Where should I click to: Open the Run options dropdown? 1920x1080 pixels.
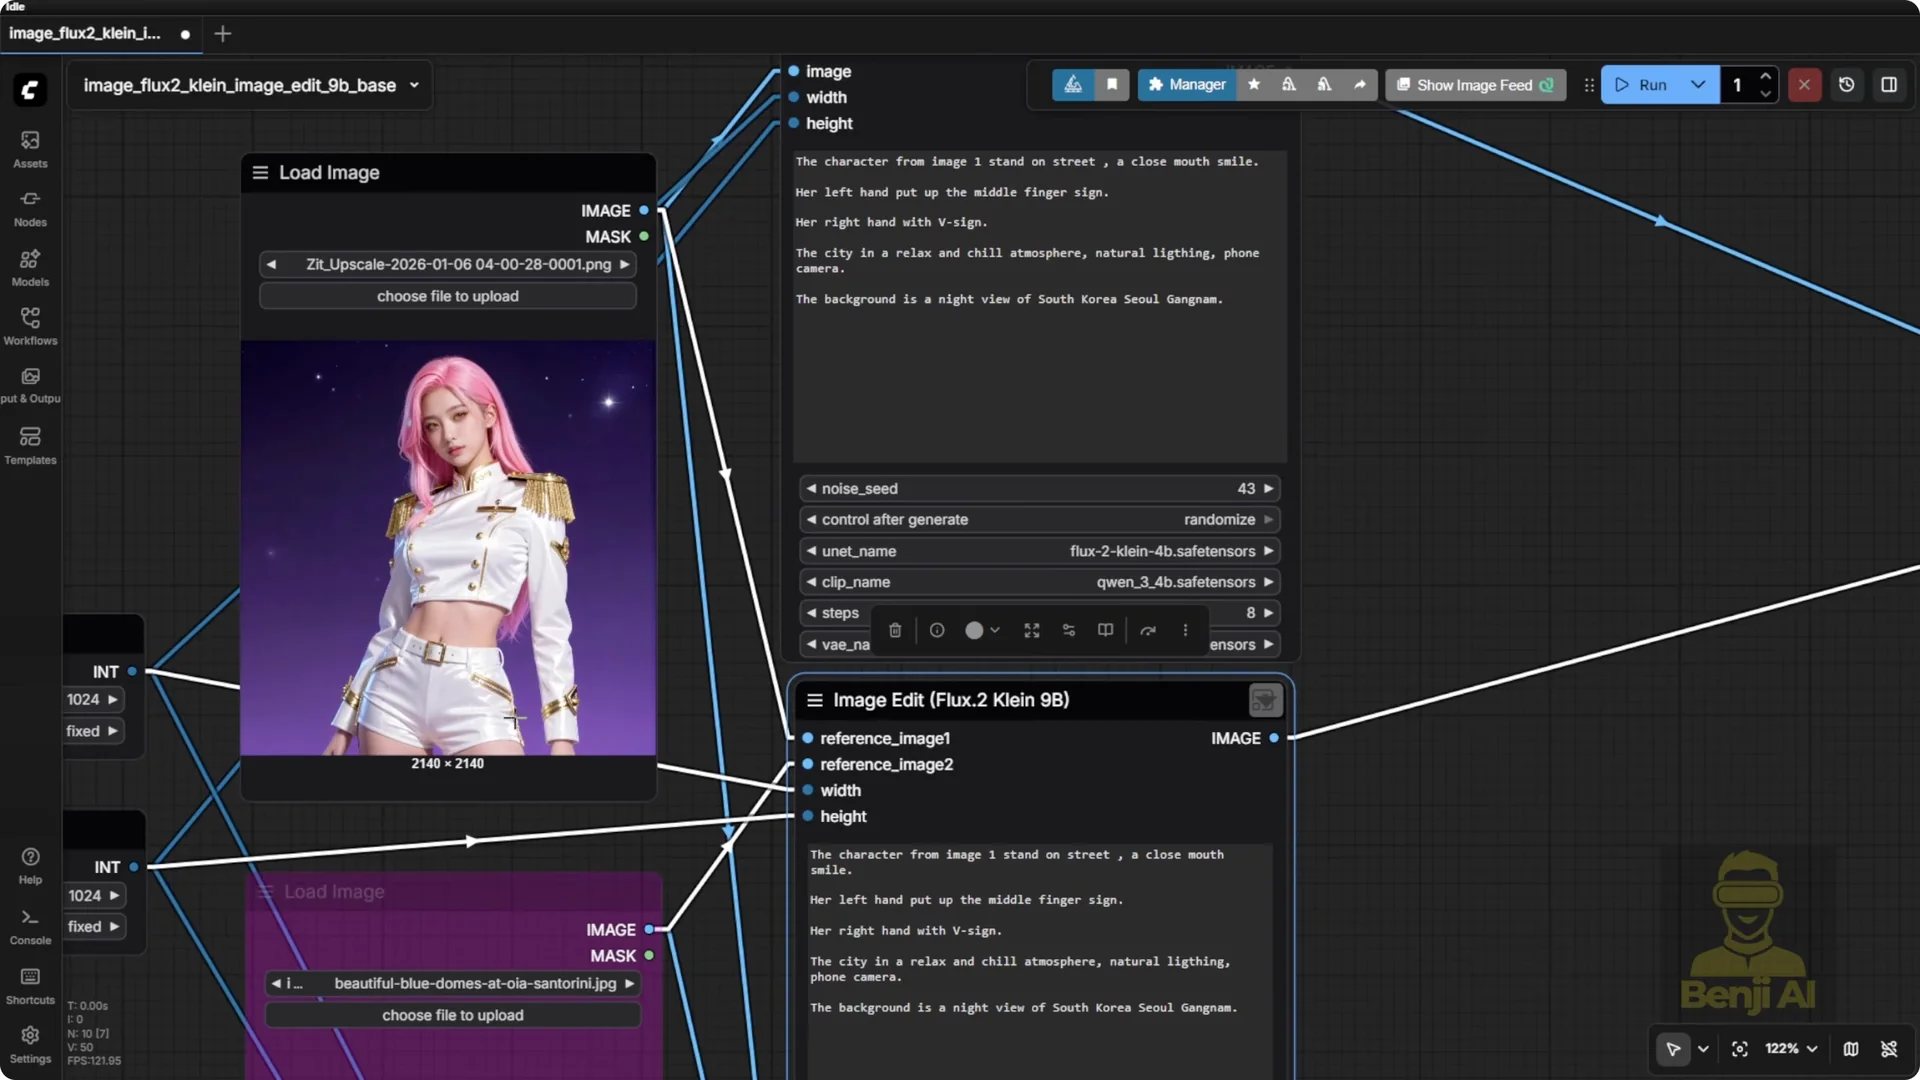pyautogui.click(x=1697, y=84)
